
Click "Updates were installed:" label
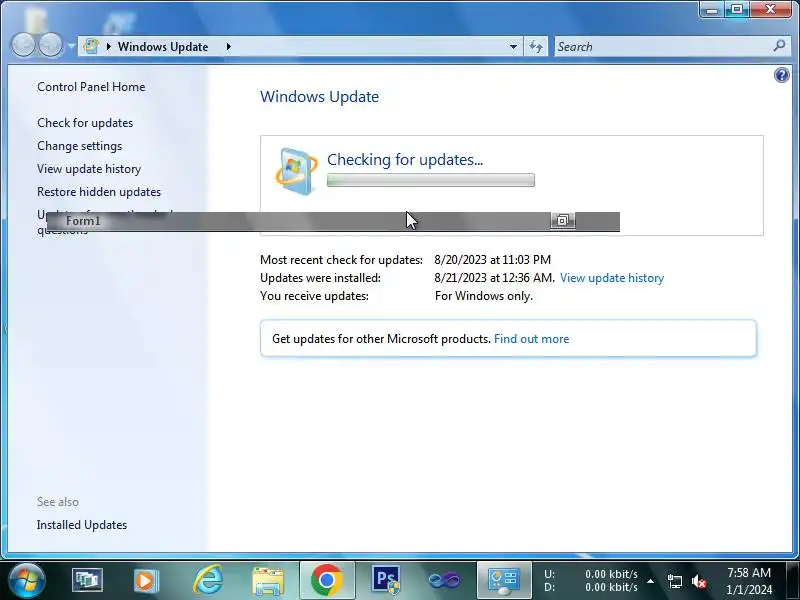(320, 278)
